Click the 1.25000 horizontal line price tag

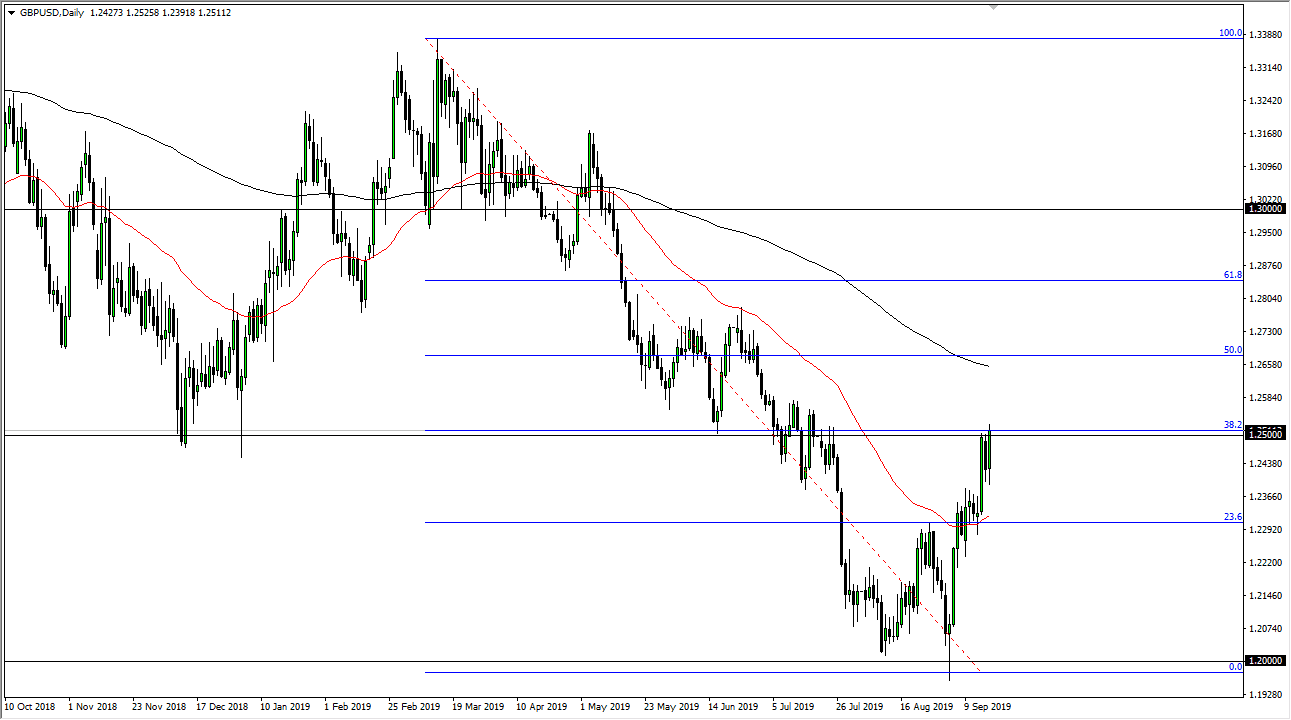(1266, 435)
